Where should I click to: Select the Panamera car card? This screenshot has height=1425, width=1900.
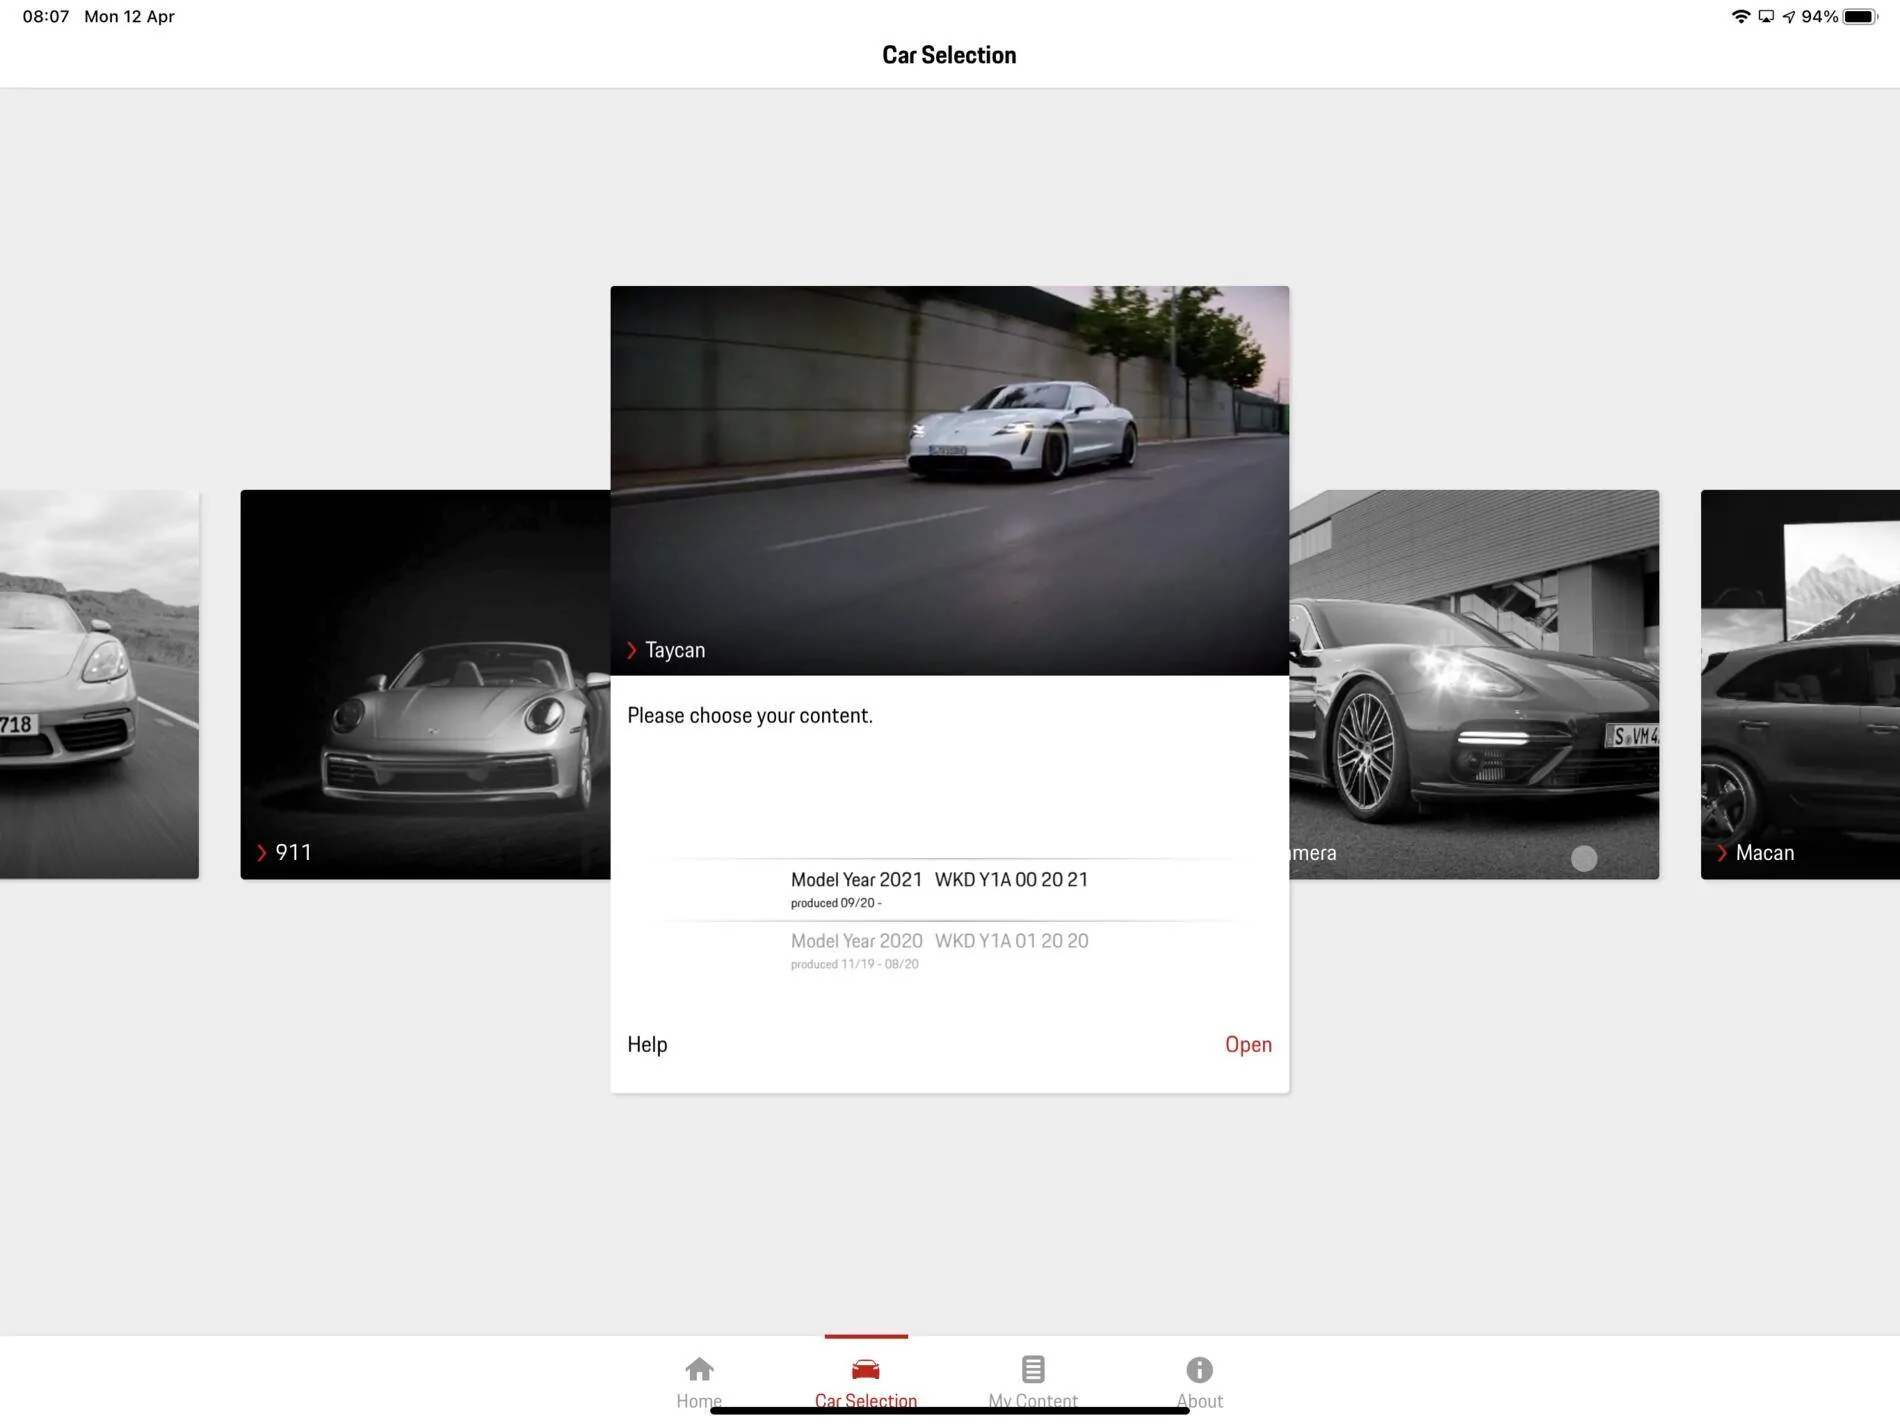(1474, 684)
